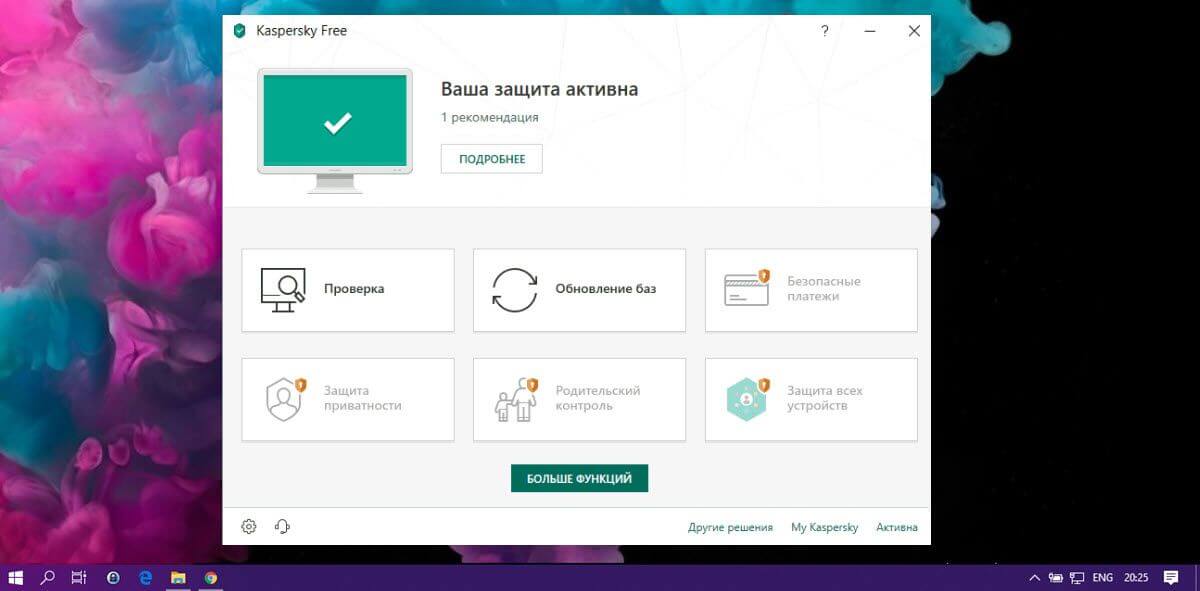Open the Windows Start menu
The height and width of the screenshot is (591, 1200).
(x=16, y=577)
